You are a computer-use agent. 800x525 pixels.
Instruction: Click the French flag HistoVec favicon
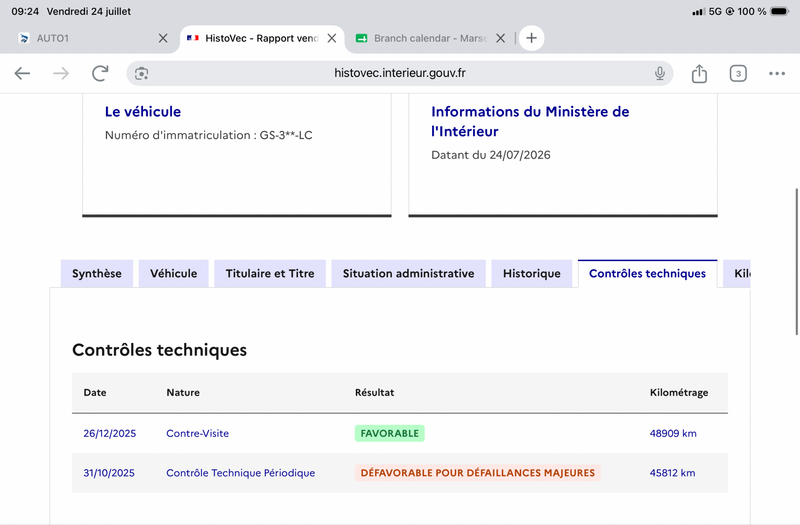click(193, 38)
